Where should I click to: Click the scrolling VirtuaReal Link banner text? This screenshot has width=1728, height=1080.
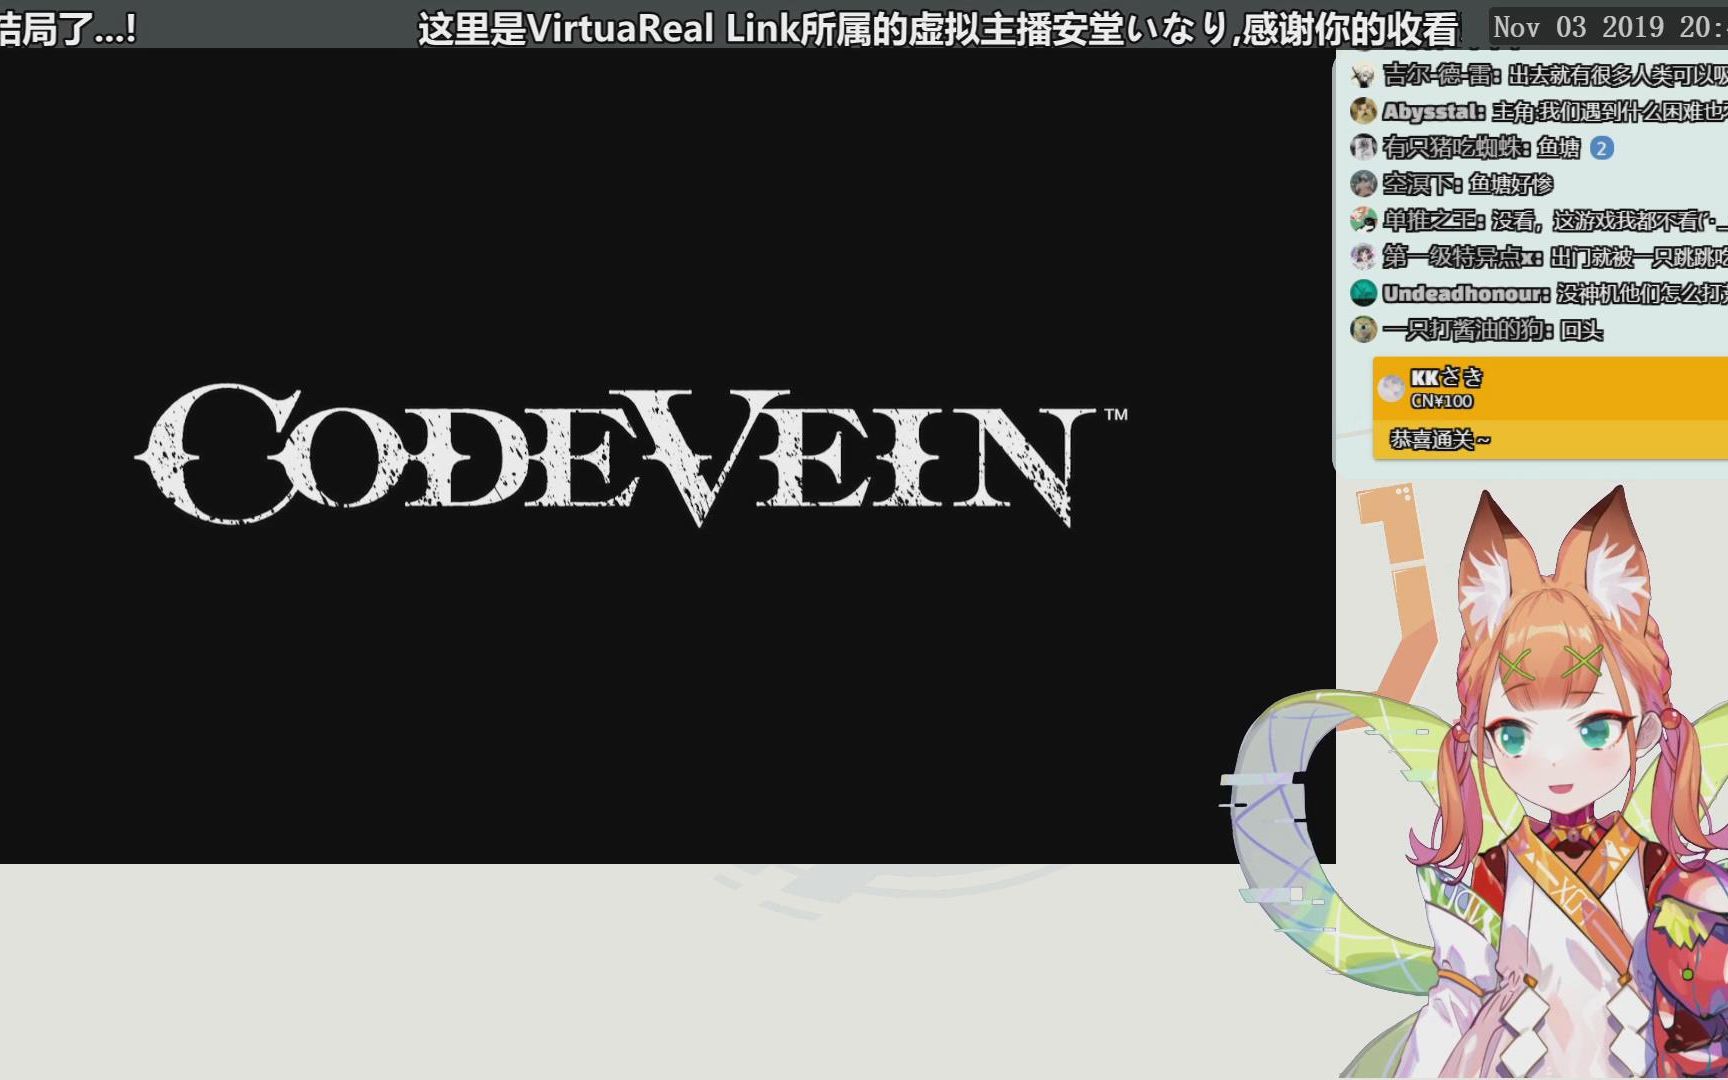point(938,28)
